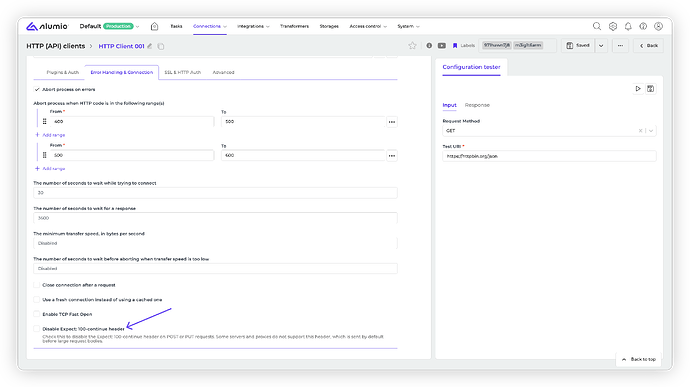Click Add range below the 400 range

(50, 135)
